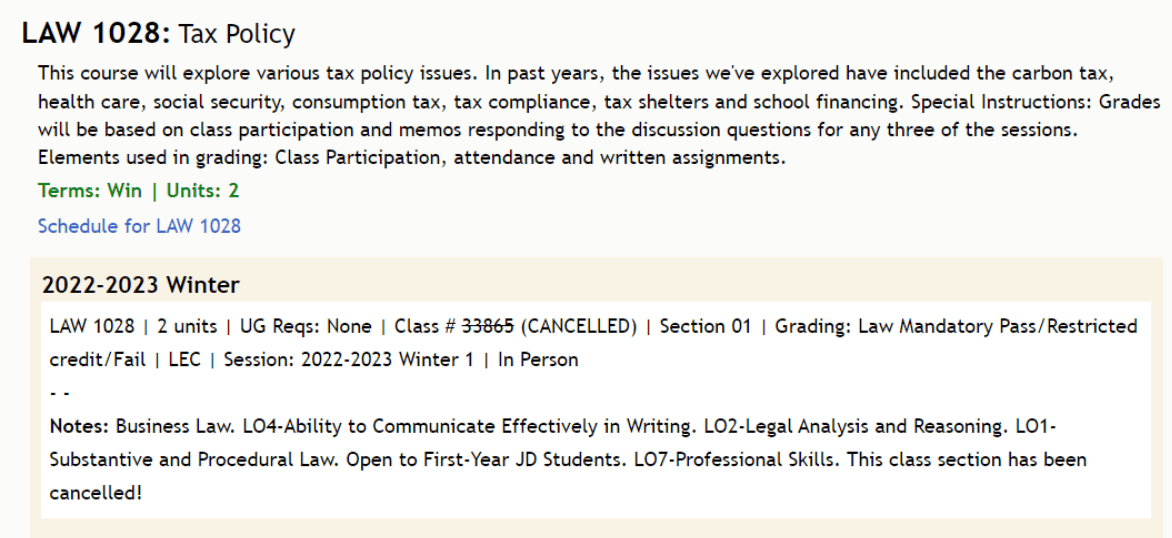Click Session: 2022-2023 Winter 1 text
Screen dimensions: 1172x538
coord(348,360)
